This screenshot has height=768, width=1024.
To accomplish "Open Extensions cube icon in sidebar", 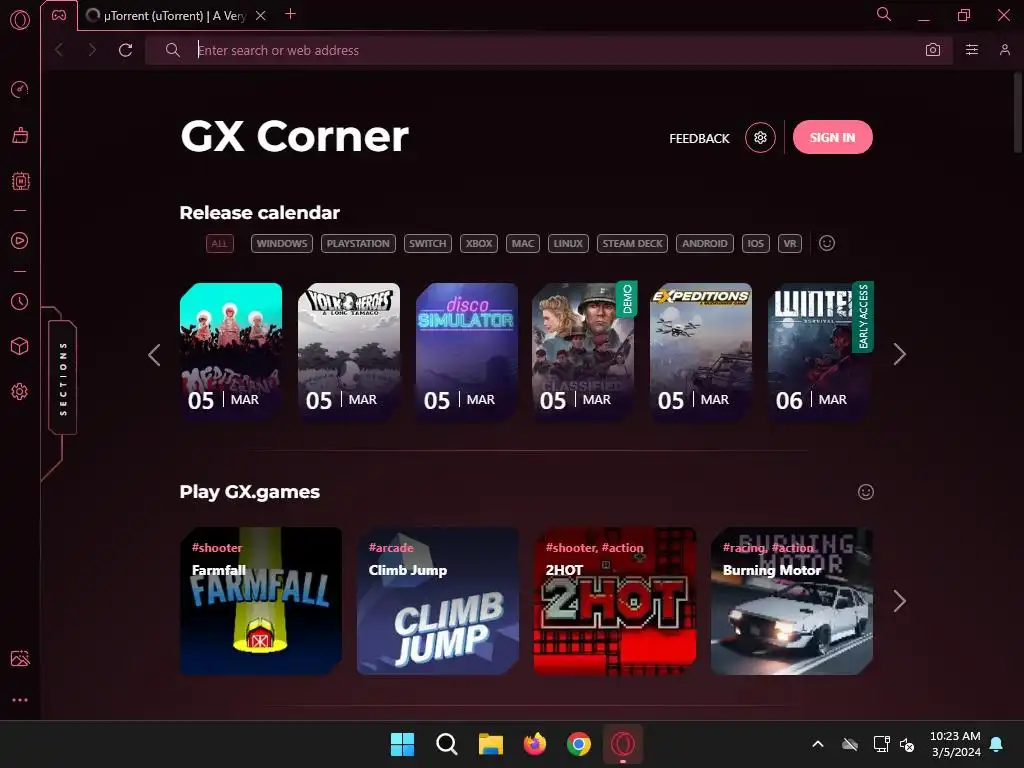I will [20, 346].
